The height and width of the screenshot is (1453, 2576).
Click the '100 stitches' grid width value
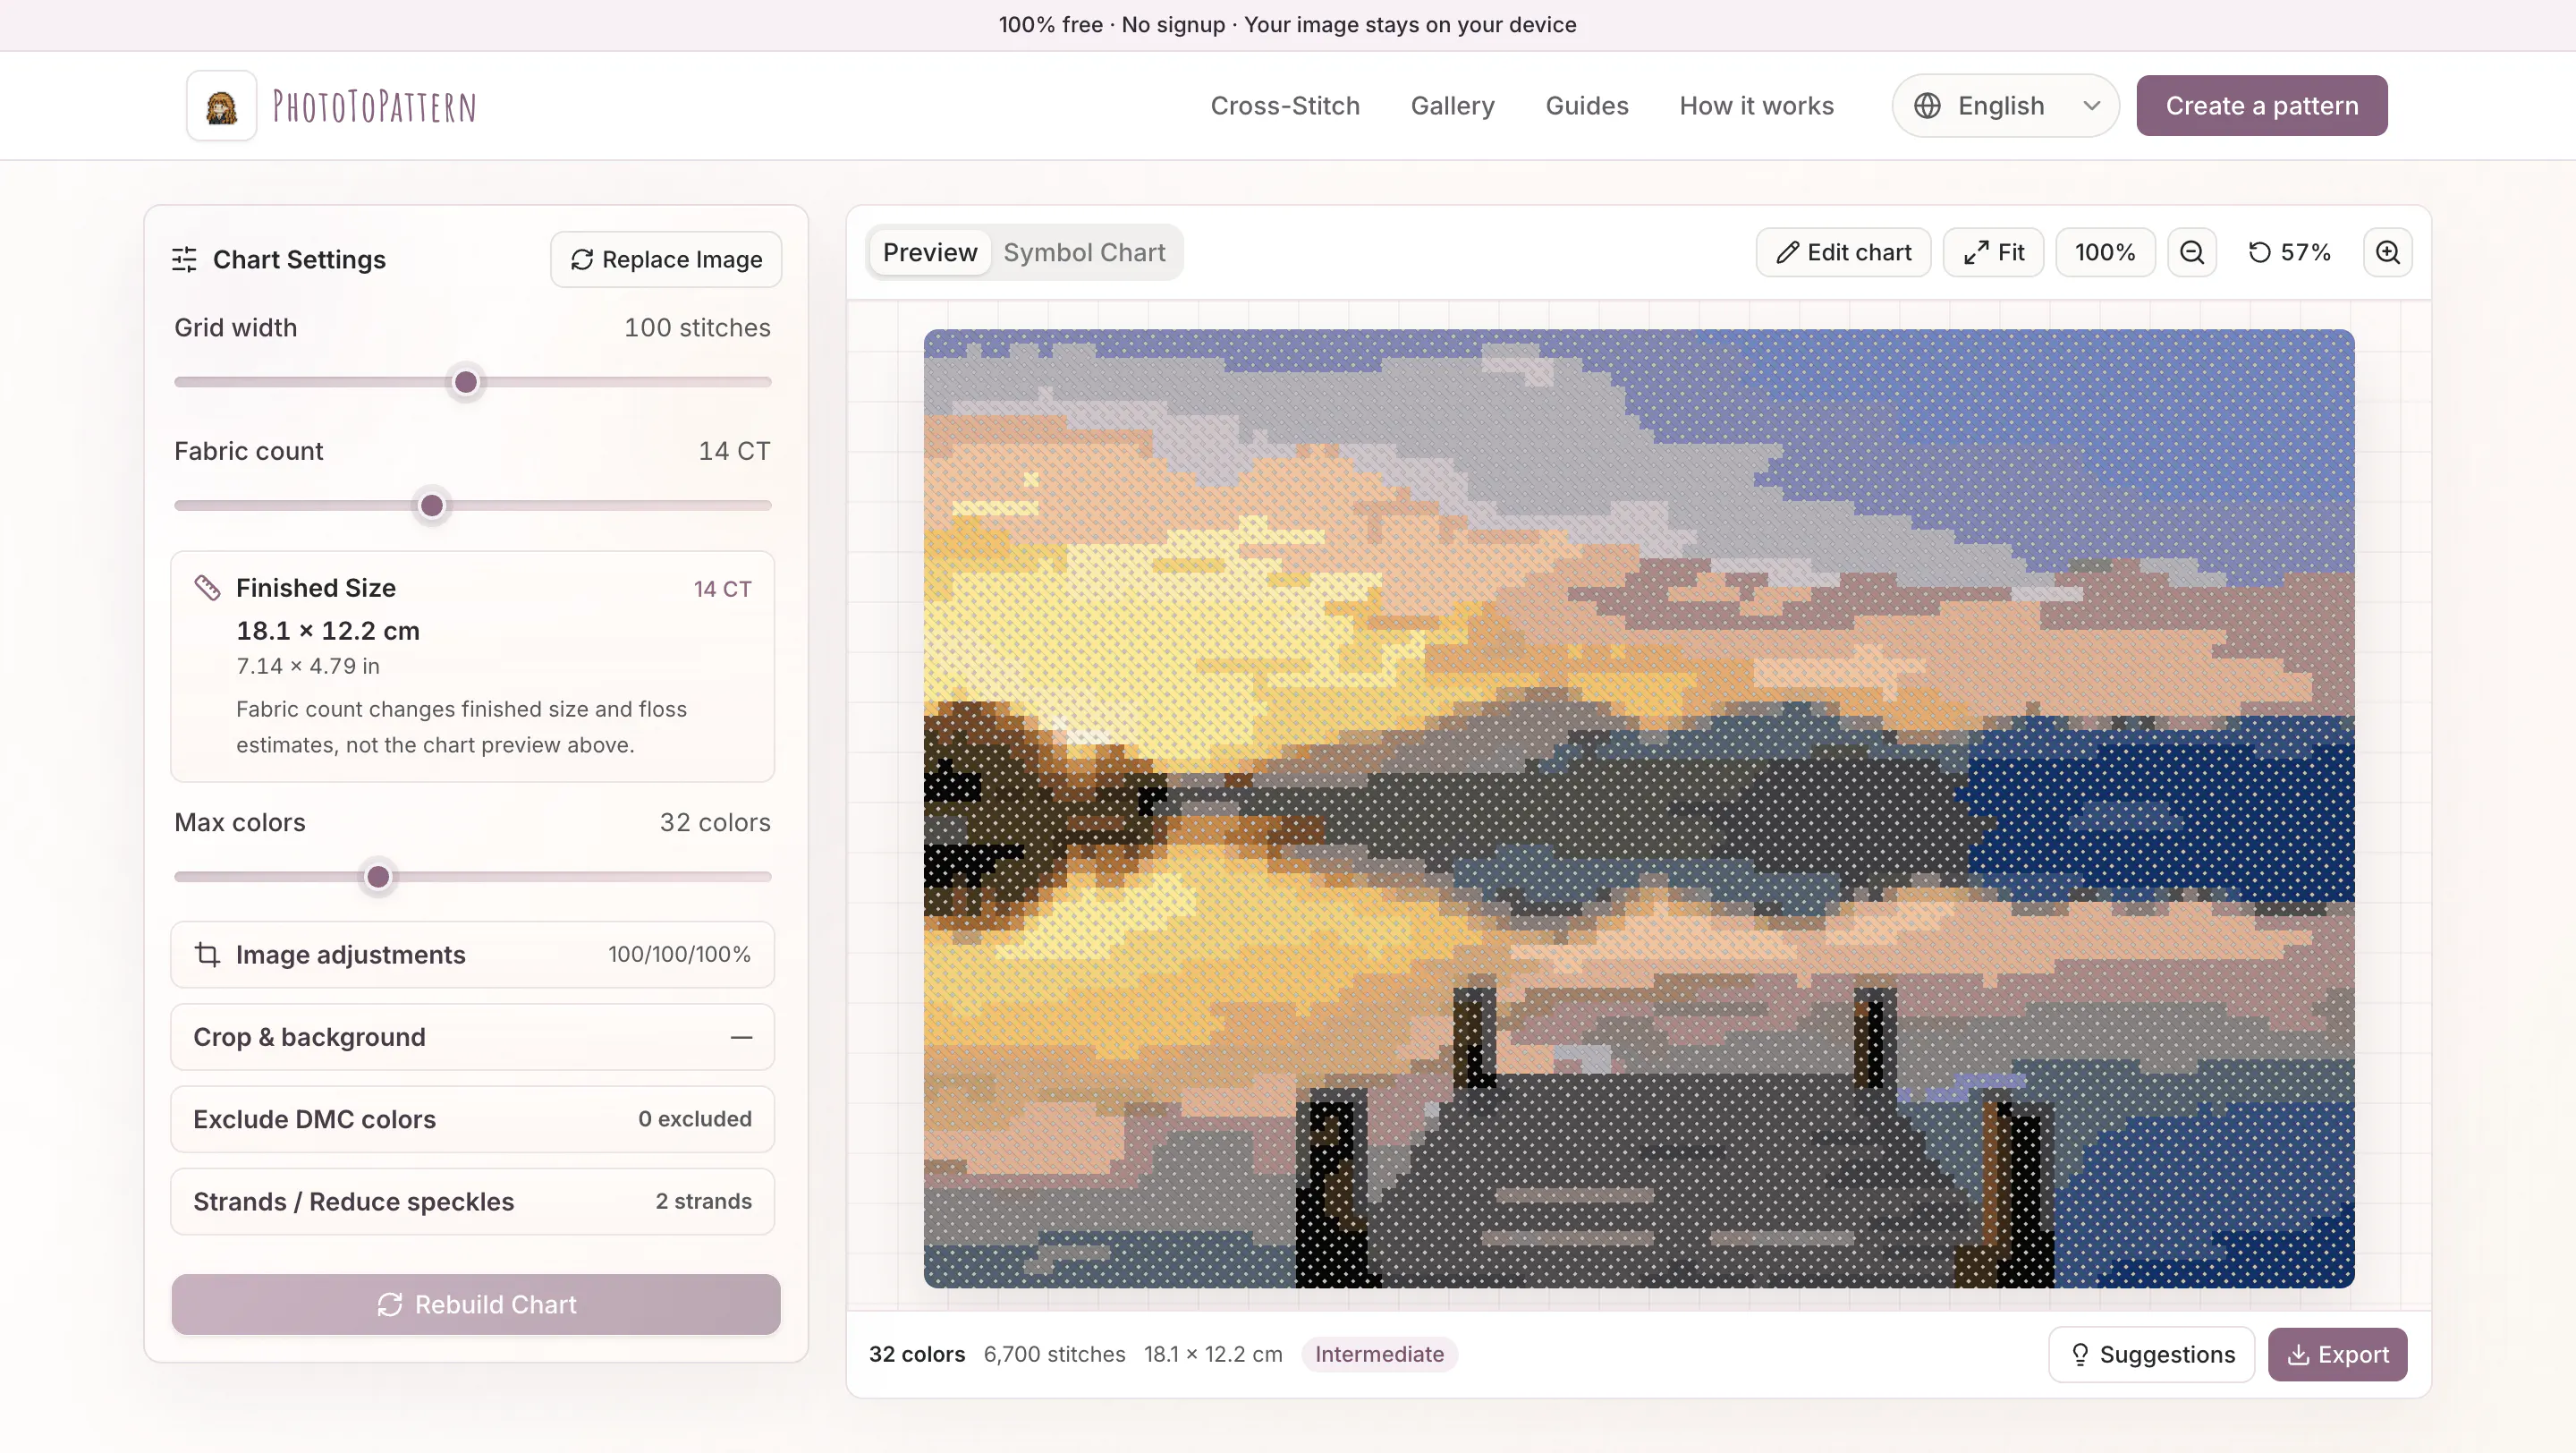click(697, 328)
